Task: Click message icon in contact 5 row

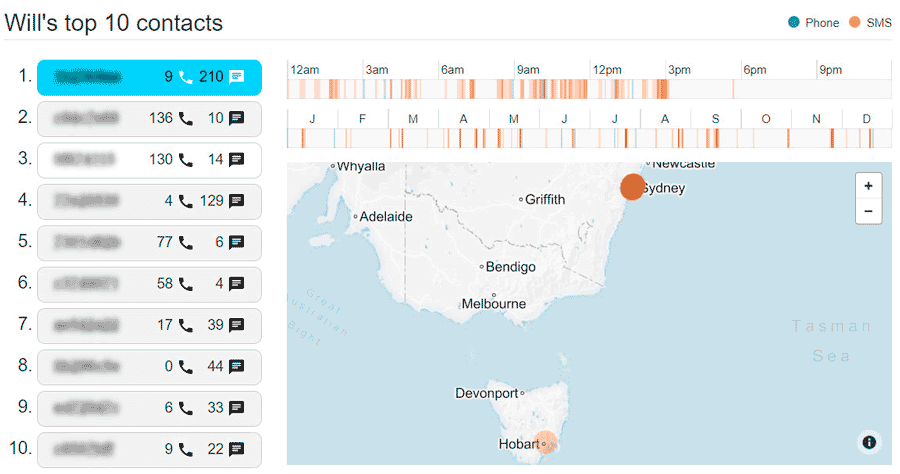Action: (x=236, y=243)
